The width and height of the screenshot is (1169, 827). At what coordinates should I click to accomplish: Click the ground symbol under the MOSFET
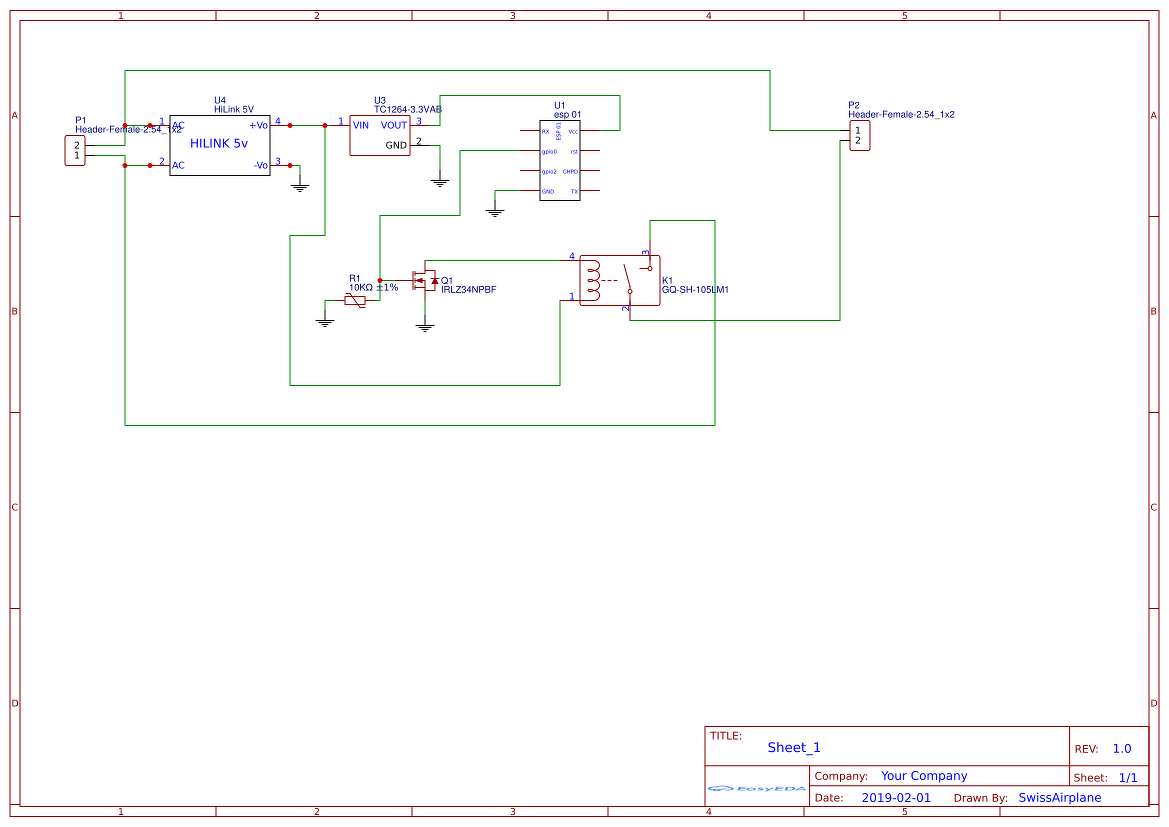[425, 326]
